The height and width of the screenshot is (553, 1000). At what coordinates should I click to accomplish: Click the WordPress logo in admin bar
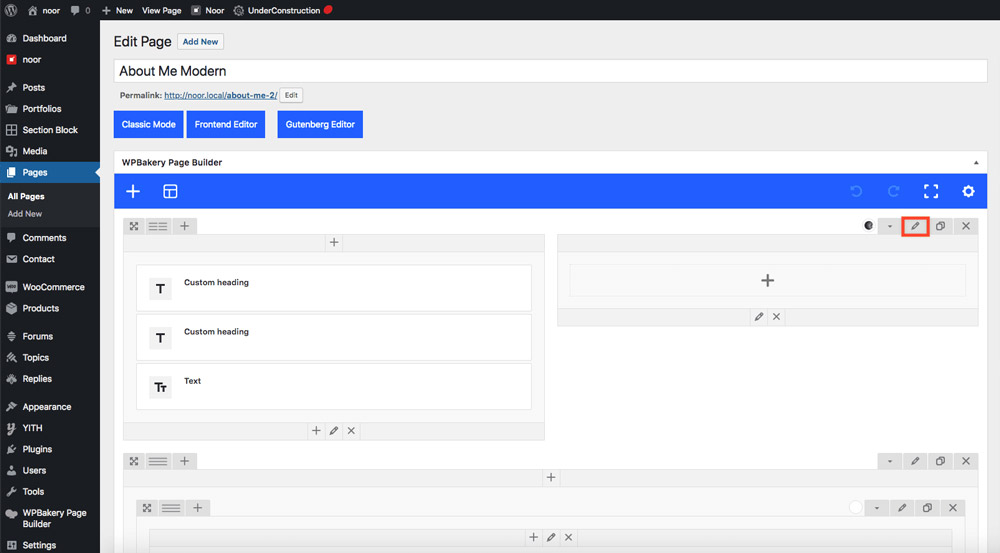(x=11, y=10)
